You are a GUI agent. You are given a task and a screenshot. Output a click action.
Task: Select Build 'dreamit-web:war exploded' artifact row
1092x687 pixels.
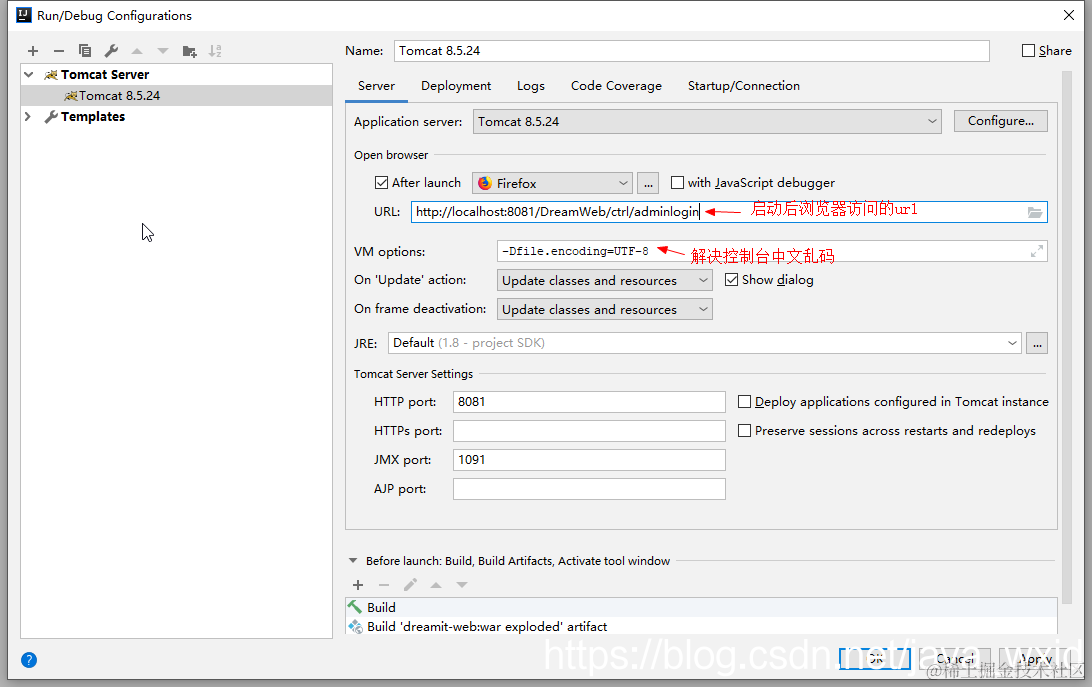pyautogui.click(x=701, y=626)
